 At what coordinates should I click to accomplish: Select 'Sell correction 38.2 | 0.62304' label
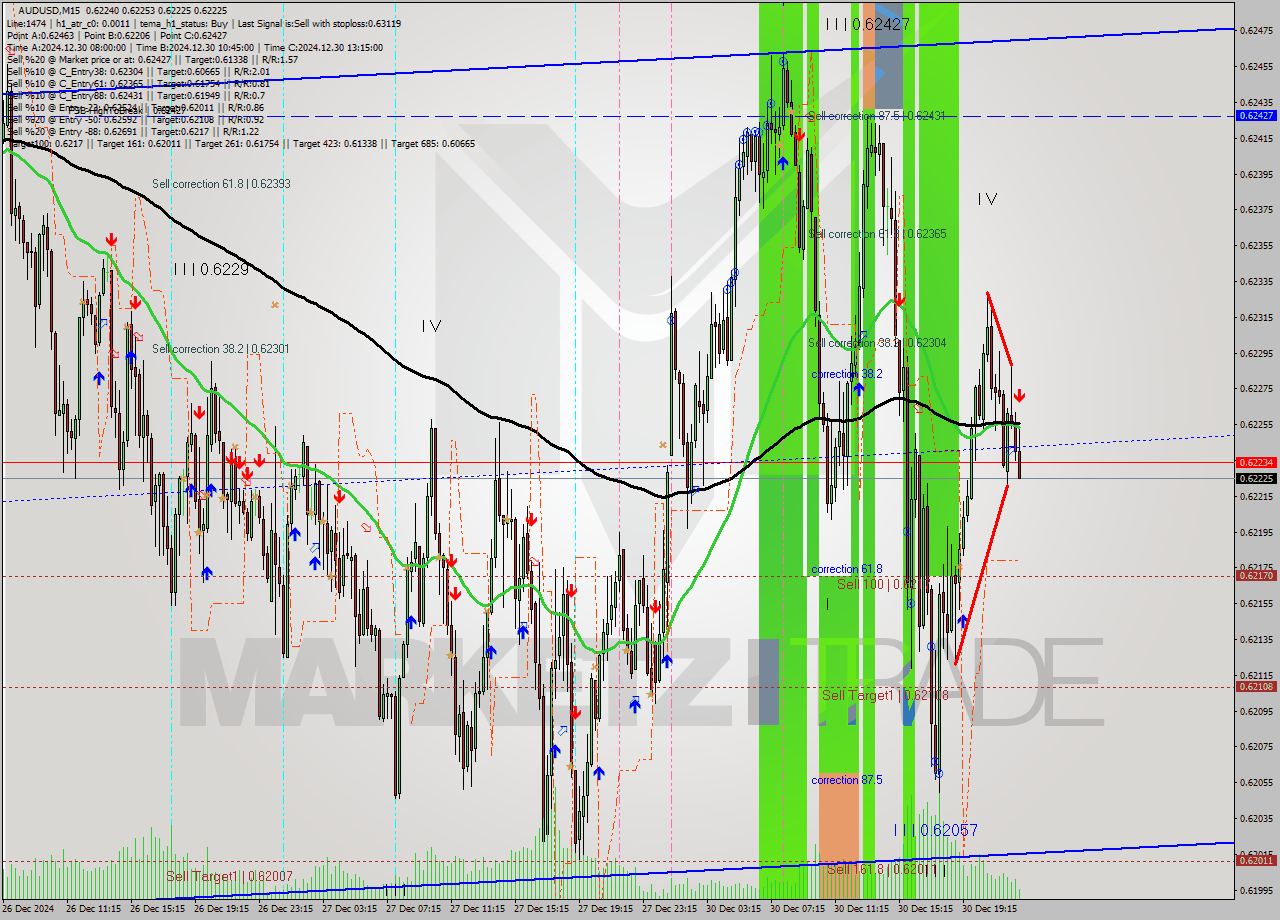pyautogui.click(x=877, y=343)
